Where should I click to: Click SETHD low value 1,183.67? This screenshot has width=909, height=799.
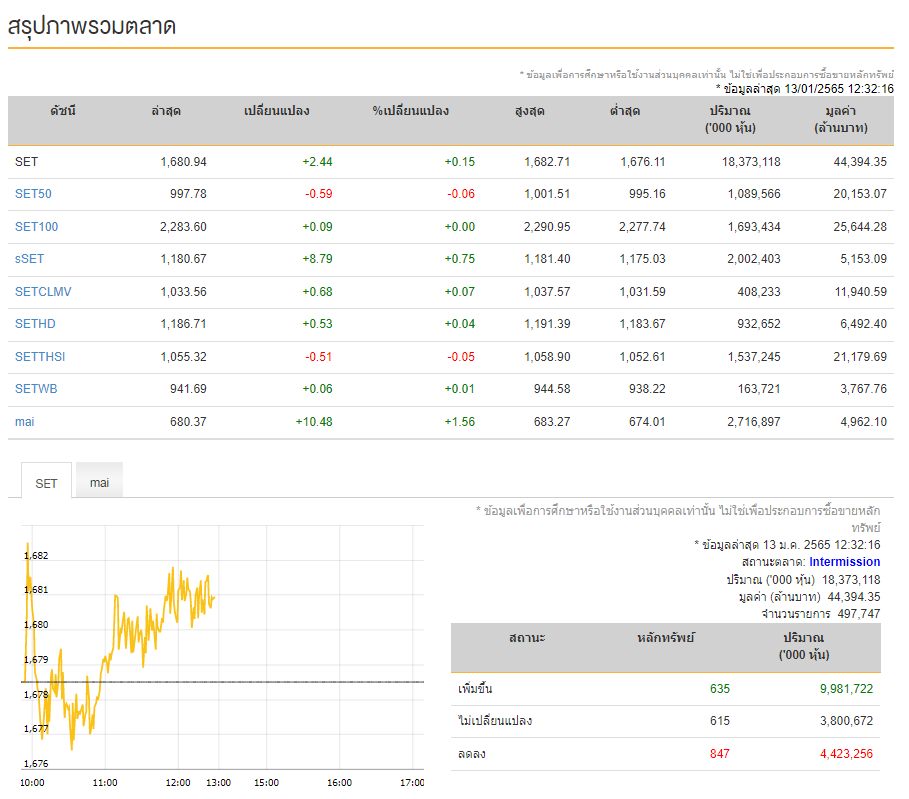tap(642, 324)
